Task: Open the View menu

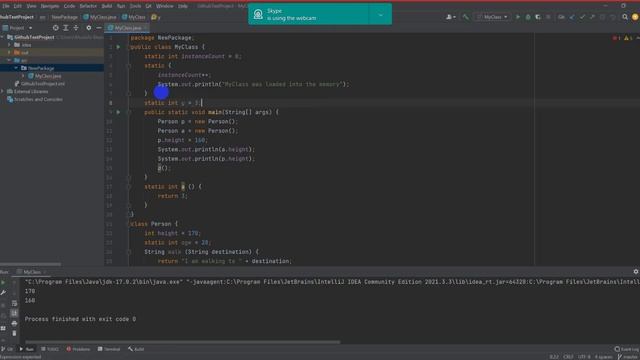Action: (x=31, y=6)
